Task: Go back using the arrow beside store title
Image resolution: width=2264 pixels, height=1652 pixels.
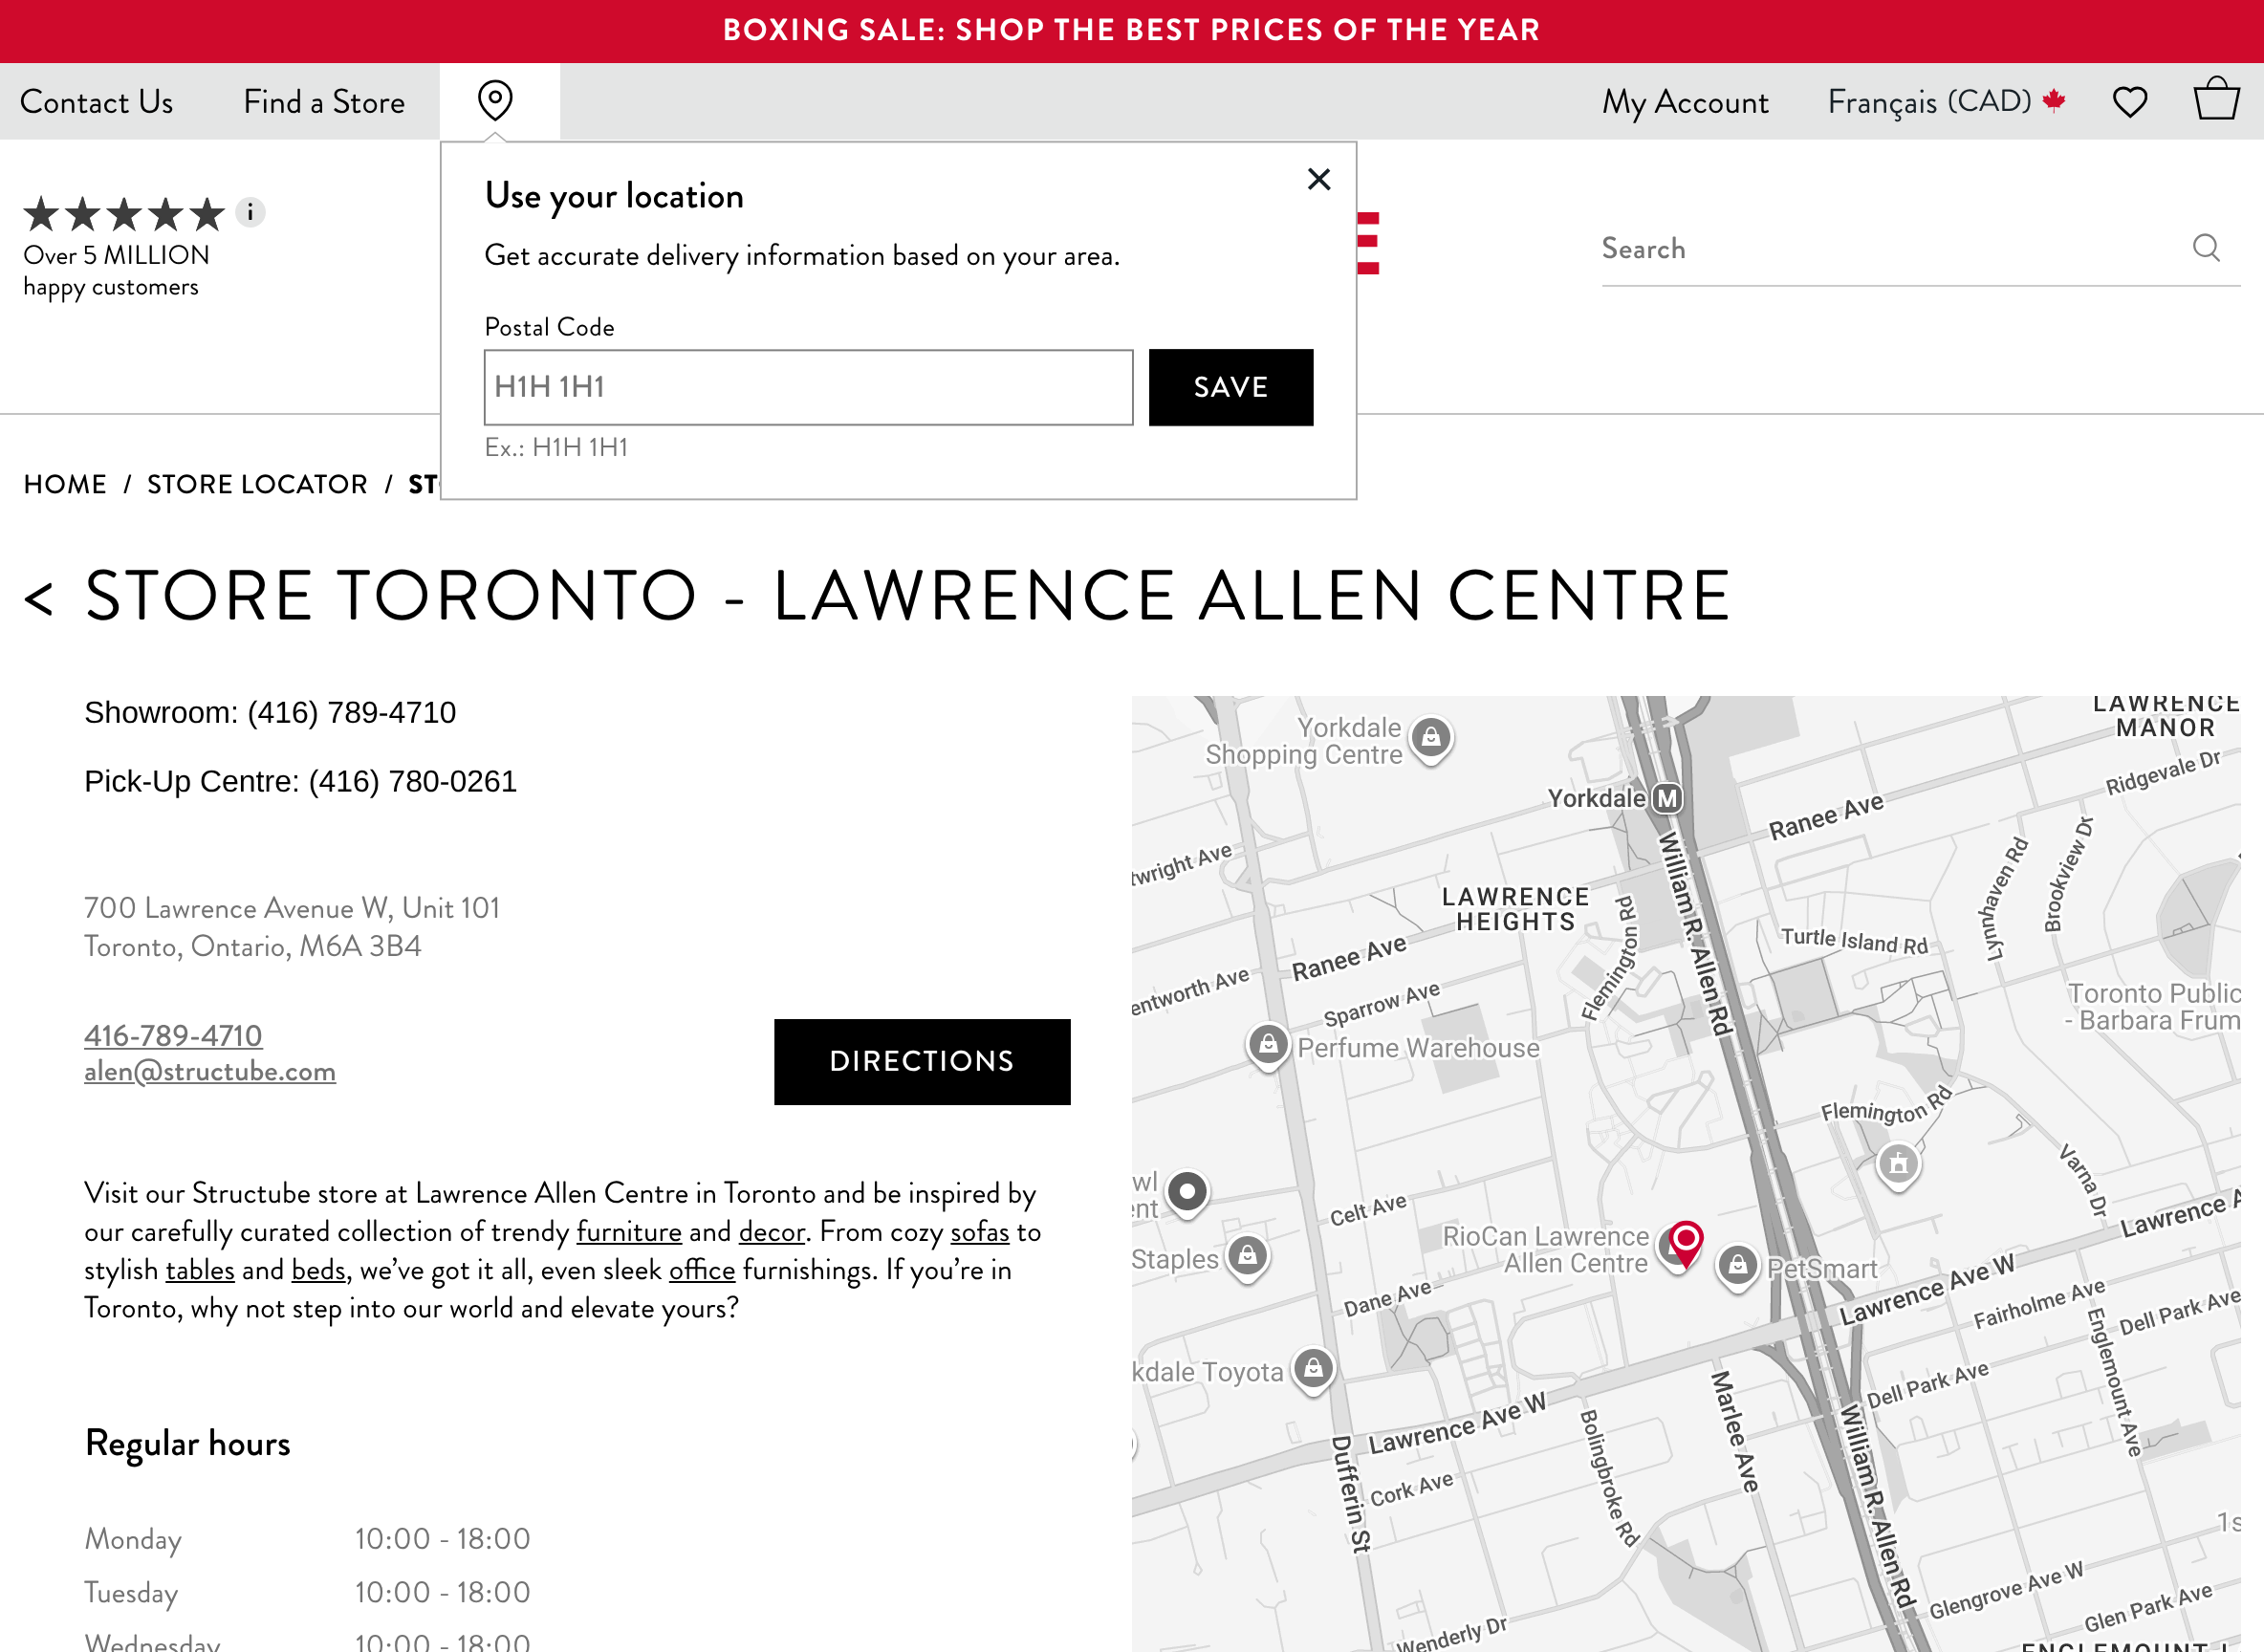Action: [x=38, y=599]
